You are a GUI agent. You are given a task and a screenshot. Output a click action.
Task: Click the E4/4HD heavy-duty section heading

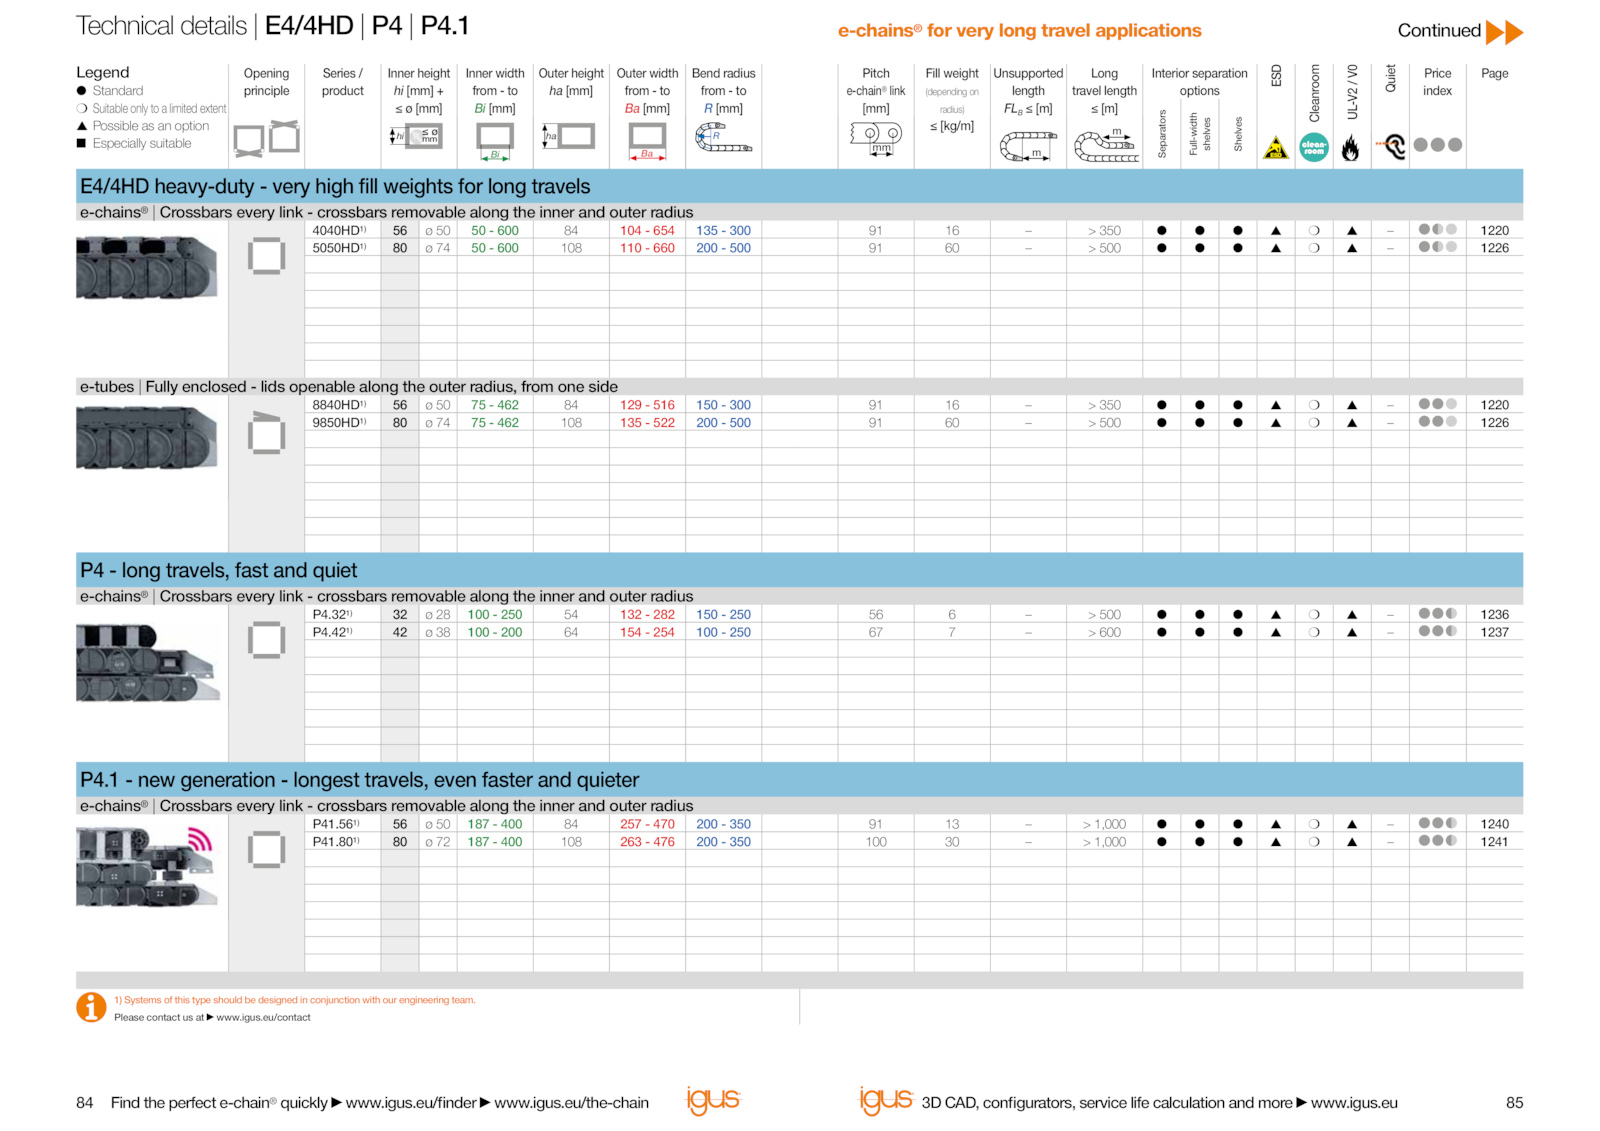click(335, 187)
